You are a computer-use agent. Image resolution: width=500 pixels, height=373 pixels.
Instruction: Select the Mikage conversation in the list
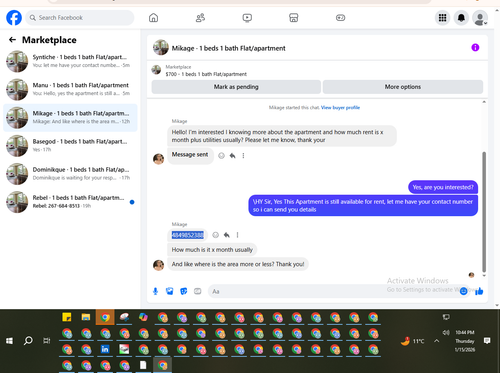coord(70,117)
